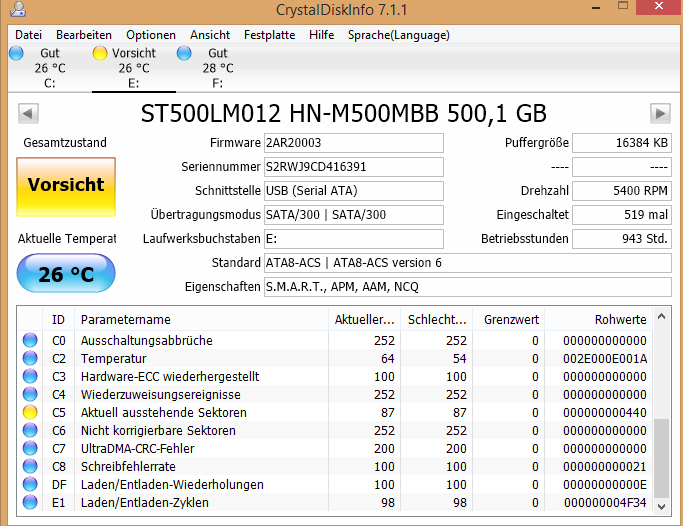This screenshot has width=683, height=526.
Task: Select the UltraDMA-CRC-Fehler parameter name
Action: (x=137, y=448)
